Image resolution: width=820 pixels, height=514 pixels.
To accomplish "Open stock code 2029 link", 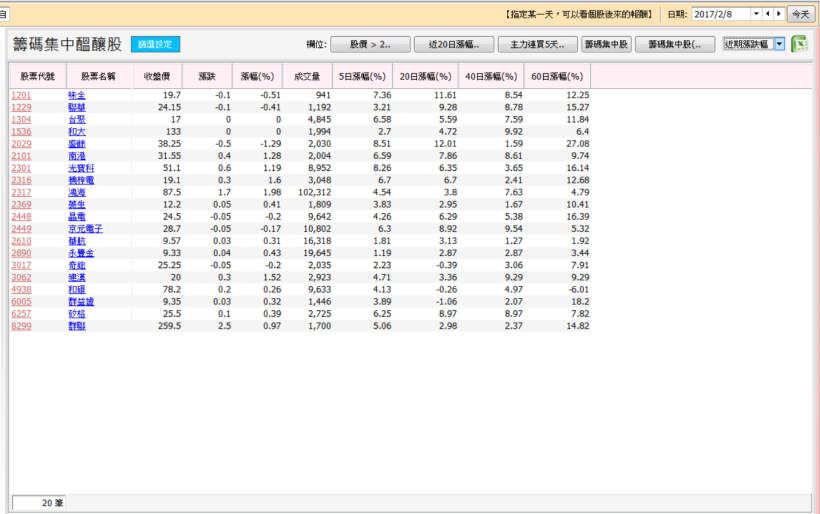I will pyautogui.click(x=21, y=144).
